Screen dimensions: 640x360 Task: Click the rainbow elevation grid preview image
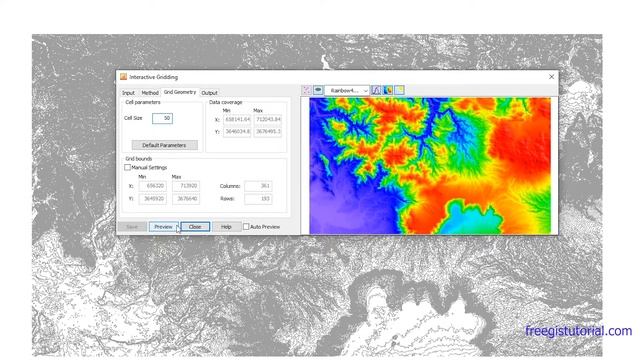[430, 166]
